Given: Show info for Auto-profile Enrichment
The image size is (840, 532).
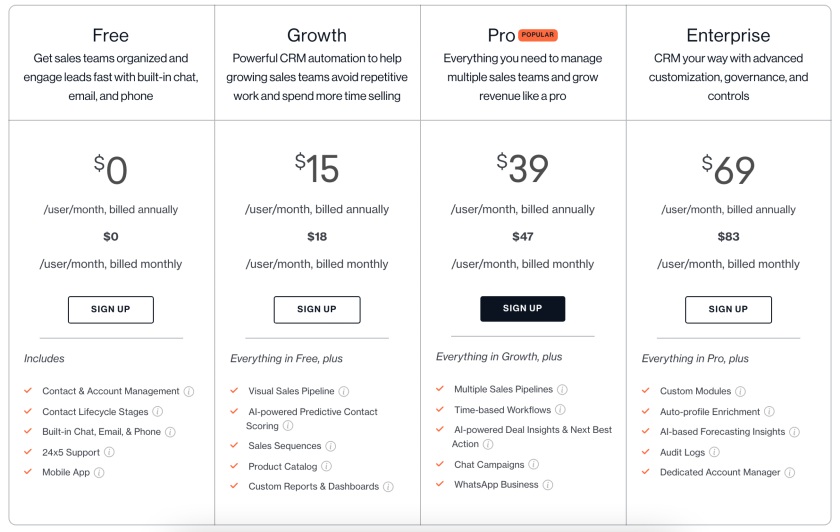Looking at the screenshot, I should 769,411.
